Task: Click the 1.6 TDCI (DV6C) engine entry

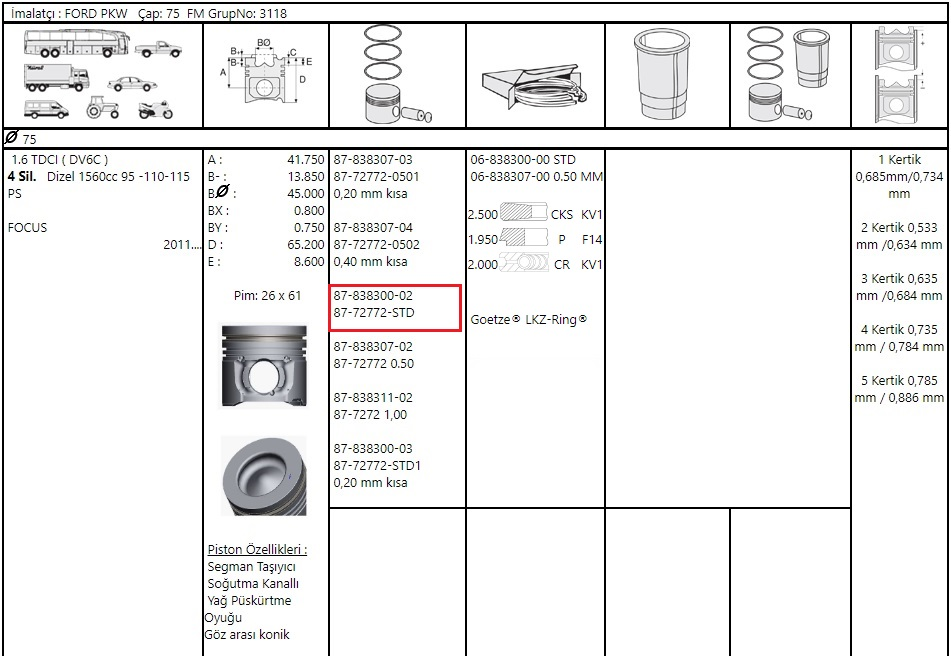Action: point(60,160)
